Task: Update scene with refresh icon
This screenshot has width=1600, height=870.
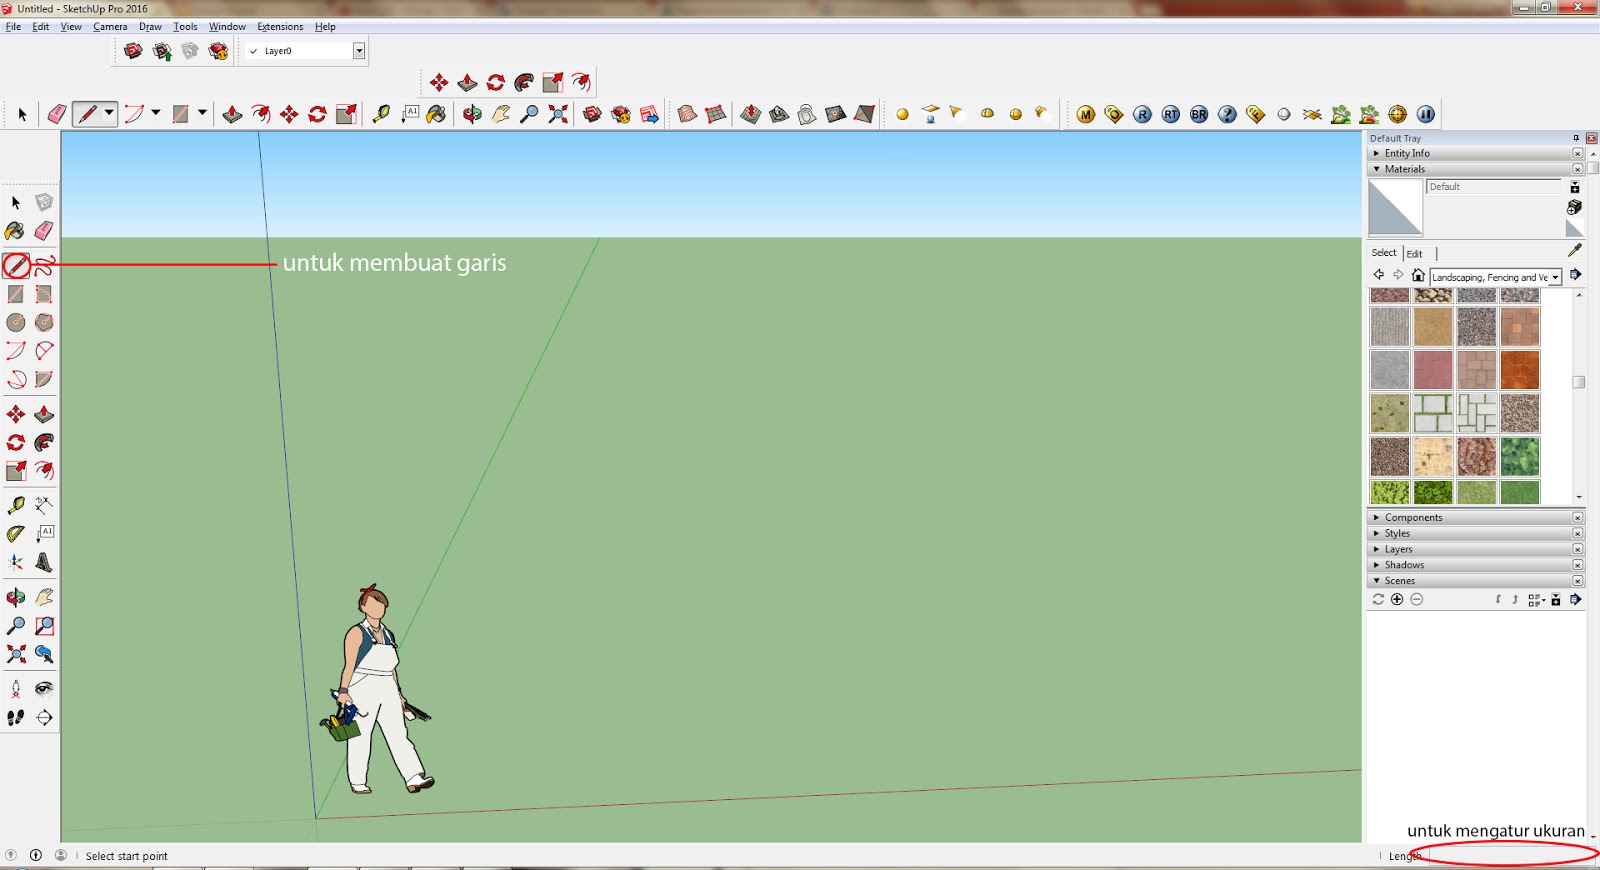Action: click(1378, 599)
